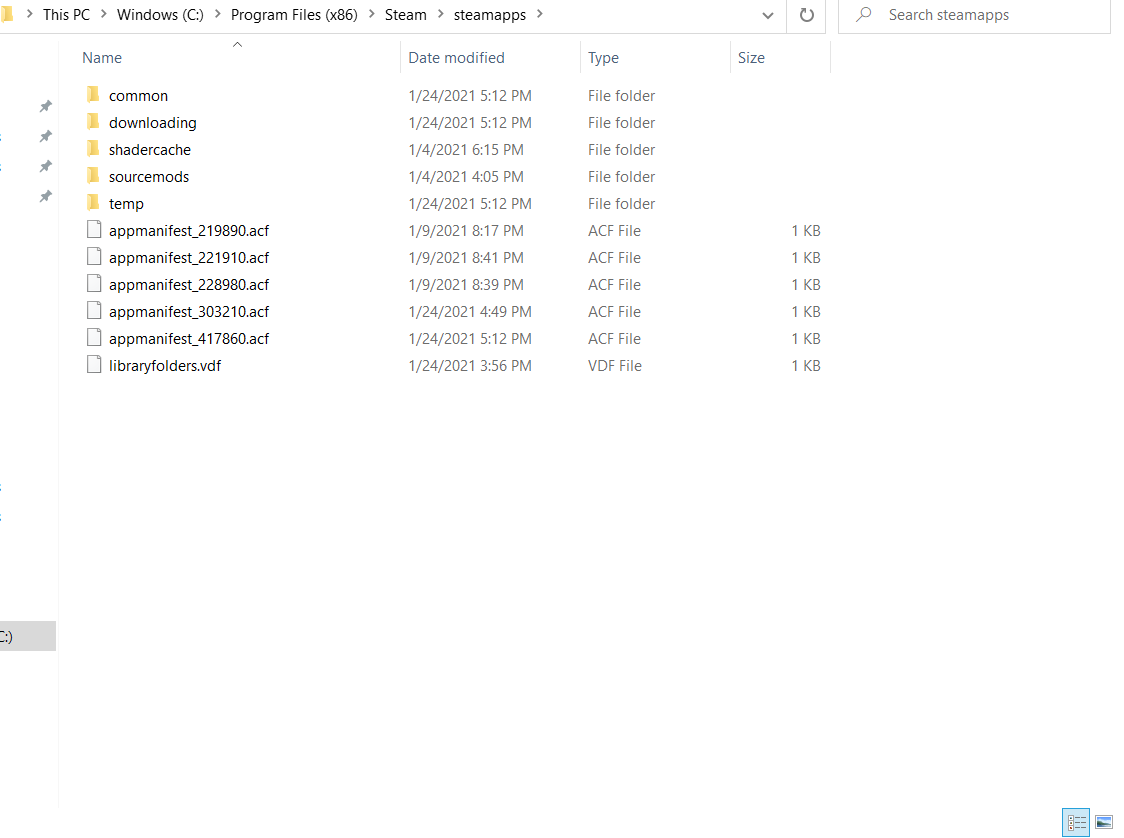
Task: Expand the chevron after steamapps breadcrumb
Action: coord(540,14)
